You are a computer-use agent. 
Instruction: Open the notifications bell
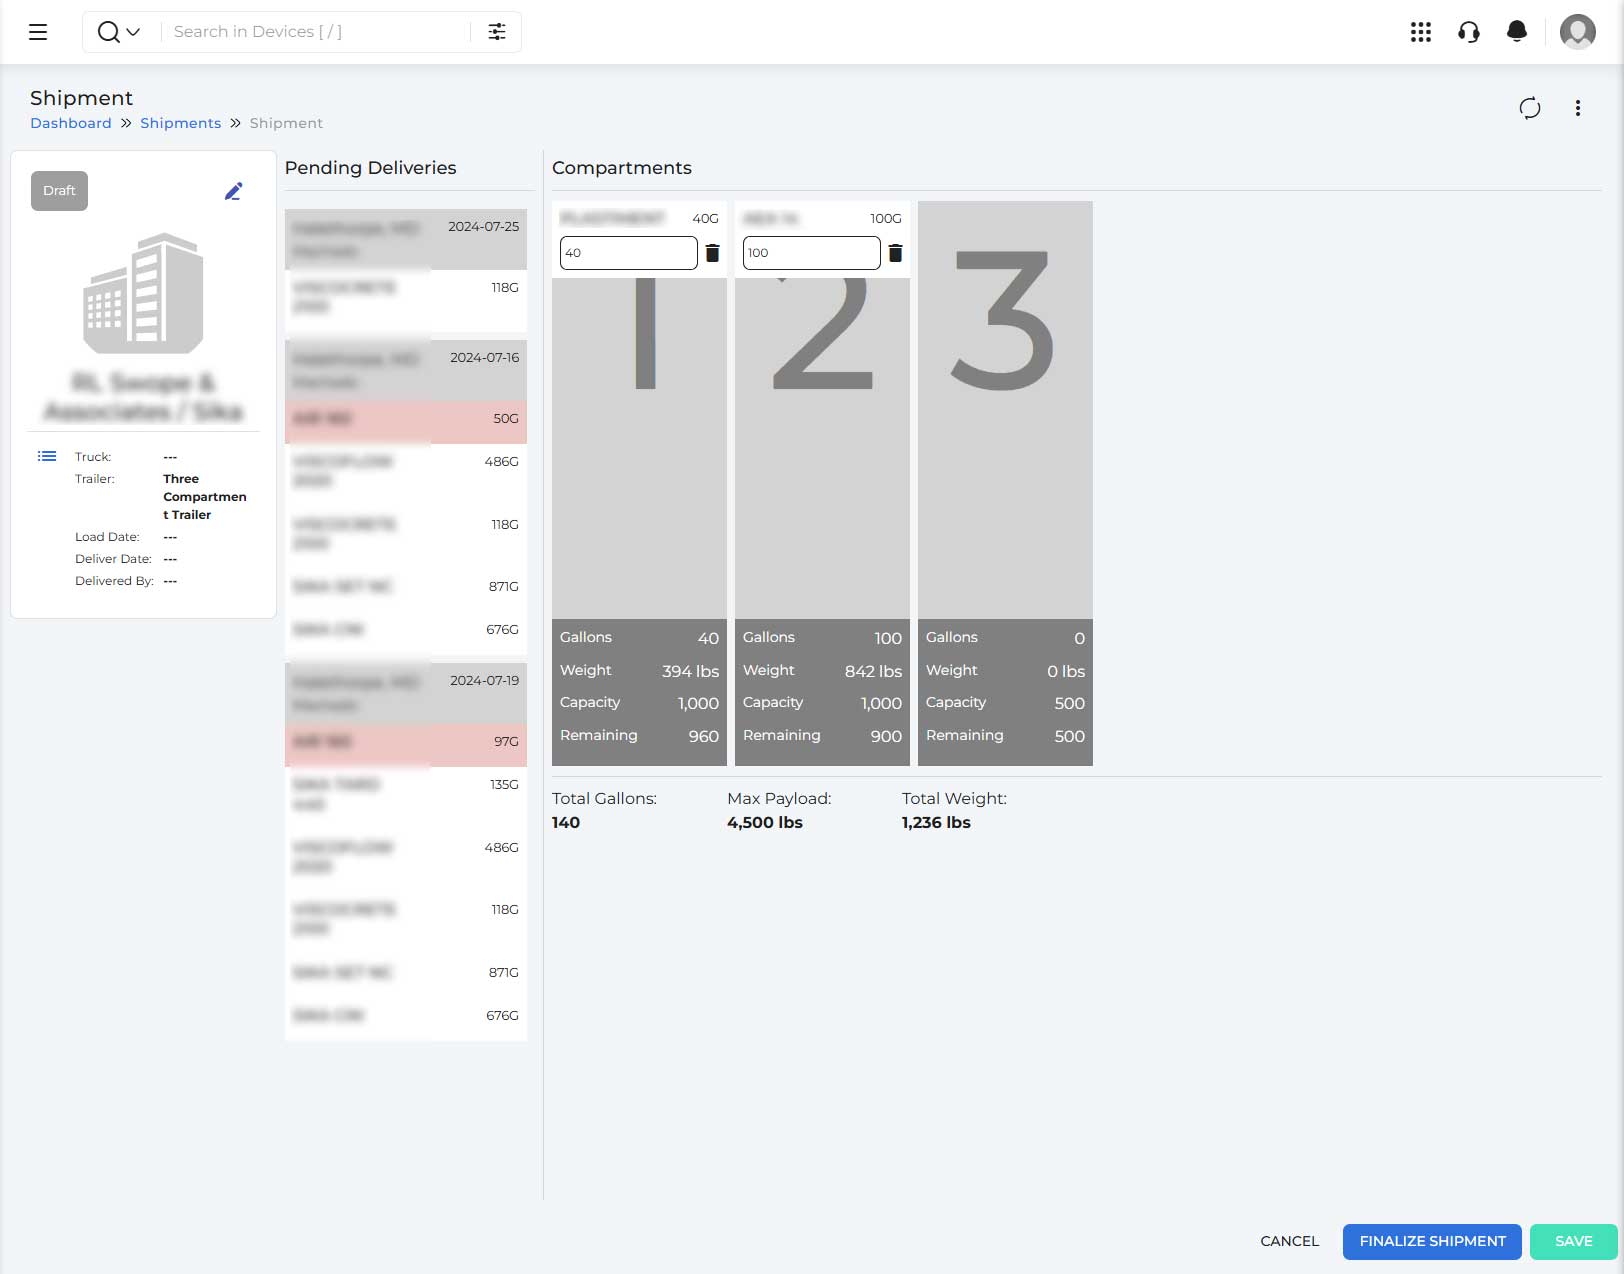point(1517,32)
